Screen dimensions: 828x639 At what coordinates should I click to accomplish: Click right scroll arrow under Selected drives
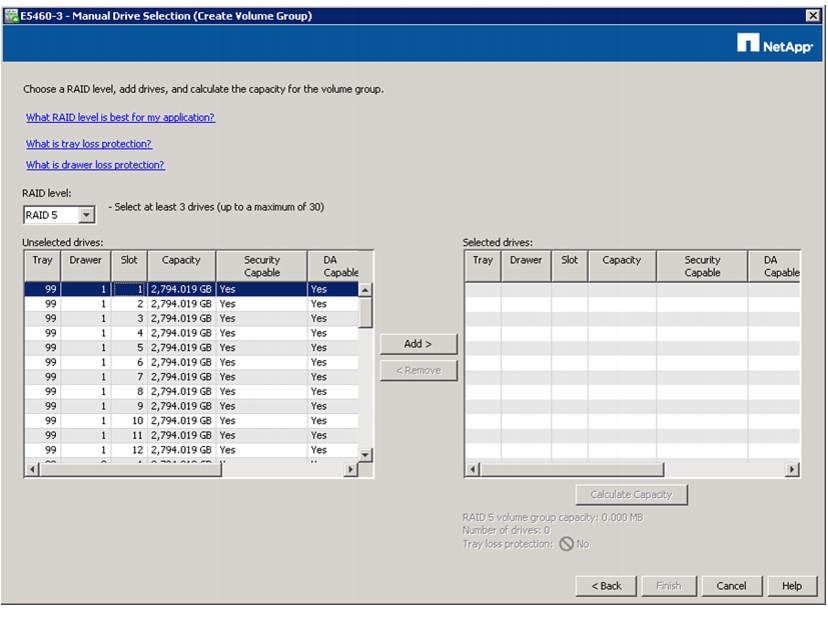pos(792,469)
